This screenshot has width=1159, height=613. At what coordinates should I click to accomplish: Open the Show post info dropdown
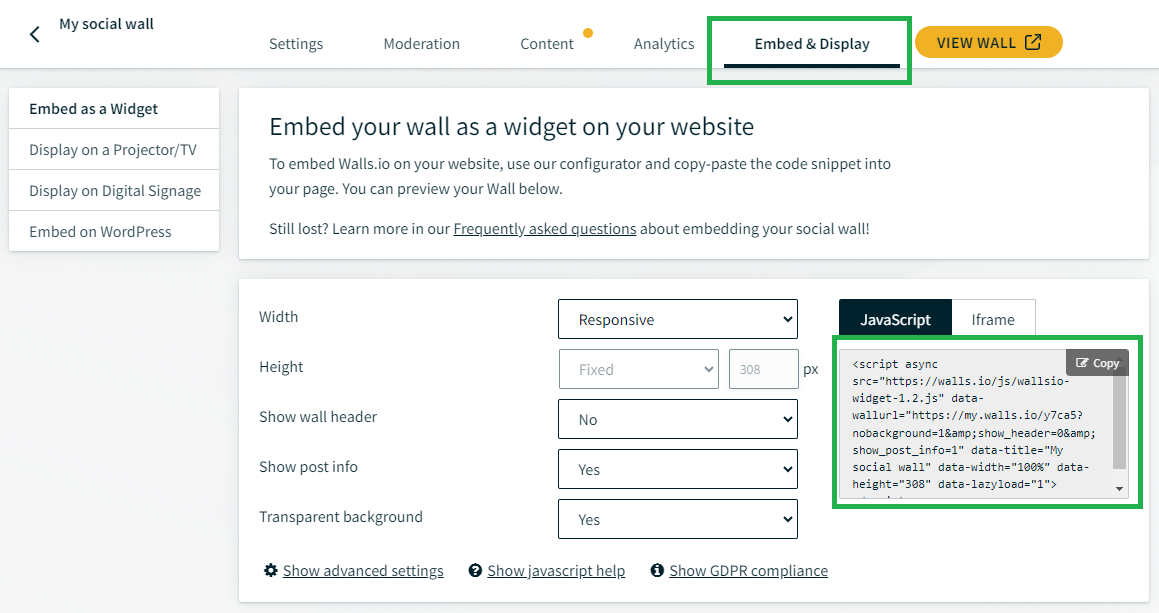[x=678, y=470]
